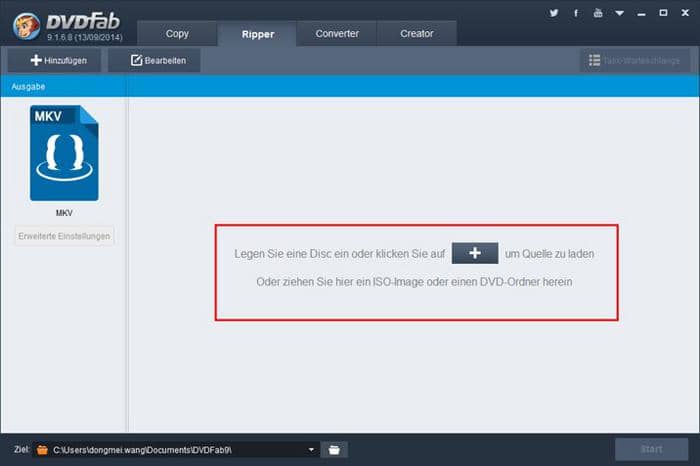The height and width of the screenshot is (466, 700).
Task: Click the Hinzufügen button
Action: click(x=54, y=60)
